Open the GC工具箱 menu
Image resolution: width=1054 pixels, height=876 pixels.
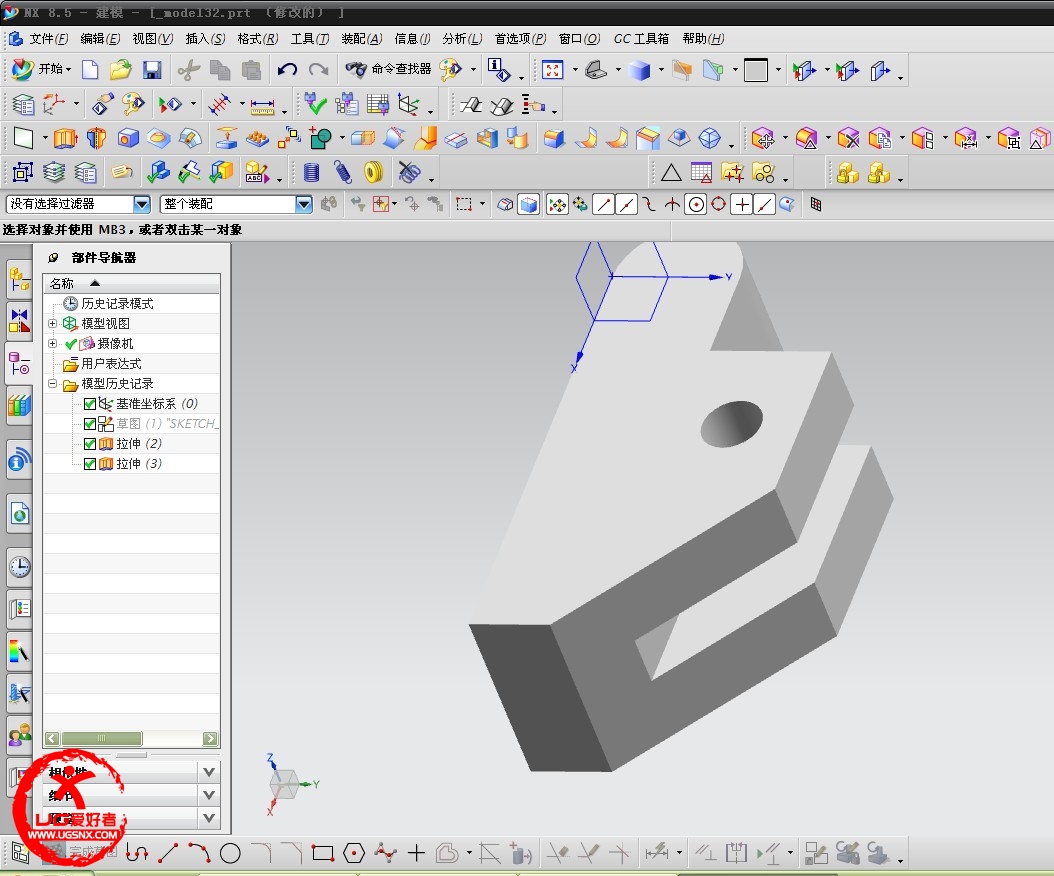tap(641, 39)
